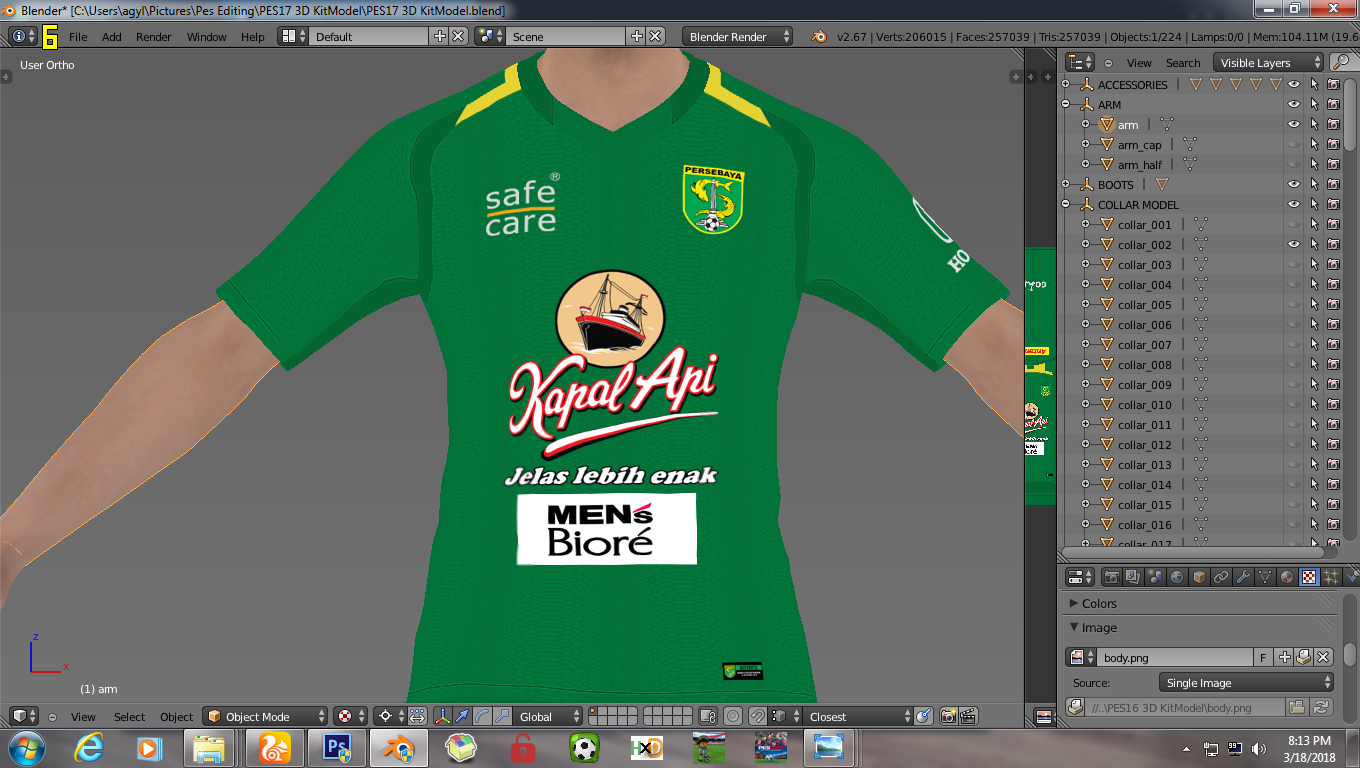This screenshot has height=768, width=1360.
Task: Open the Window menu
Action: point(207,36)
